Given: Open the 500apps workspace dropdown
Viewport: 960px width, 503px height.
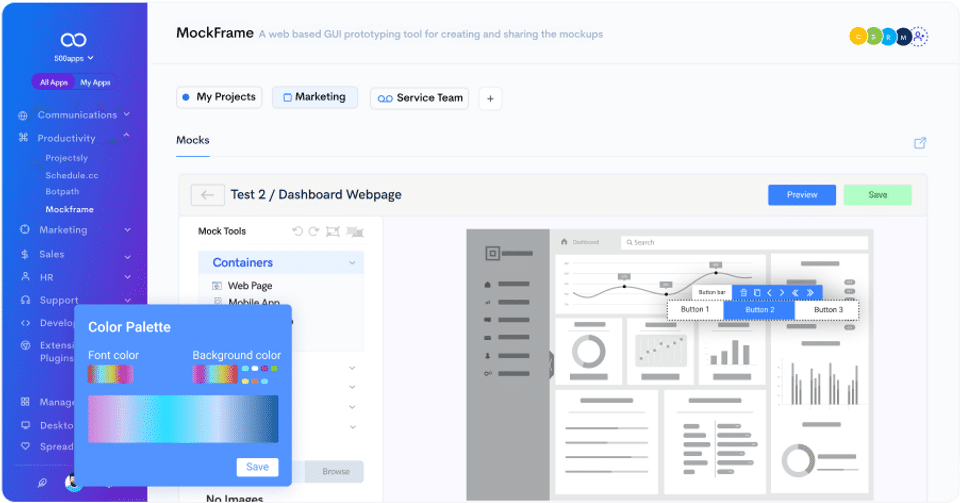Looking at the screenshot, I should point(73,58).
